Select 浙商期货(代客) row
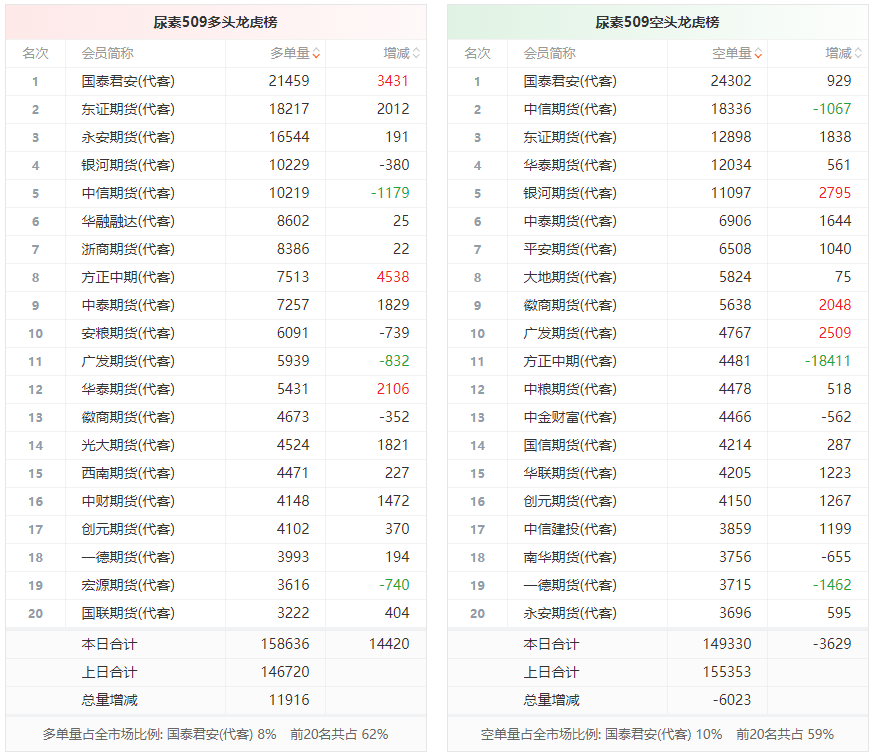The image size is (875, 756). tap(216, 249)
